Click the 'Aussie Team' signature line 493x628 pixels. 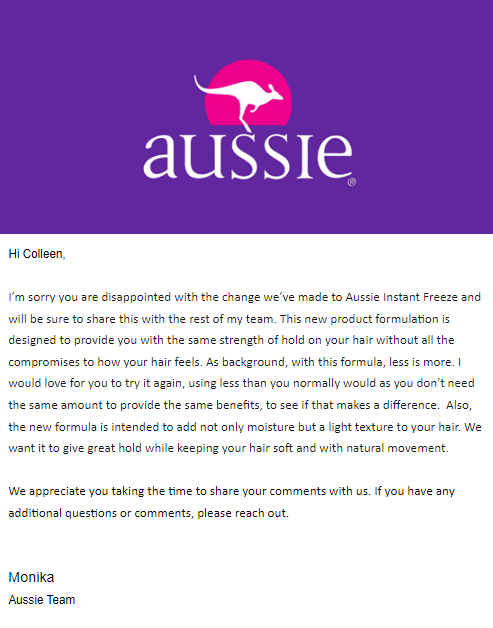tap(42, 600)
